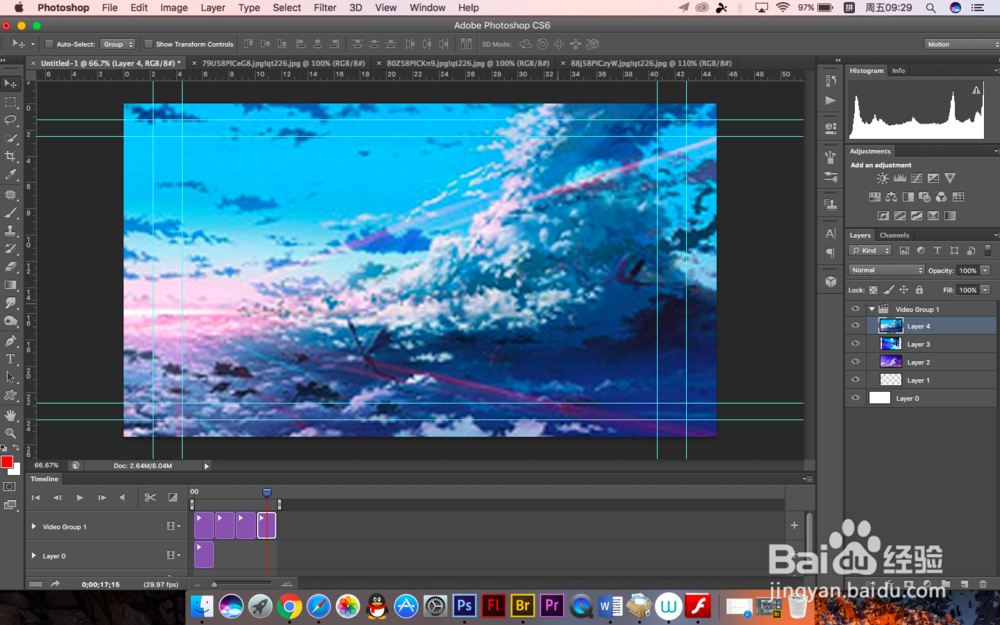
Task: Open Photoshop from the Dock
Action: pyautogui.click(x=464, y=605)
